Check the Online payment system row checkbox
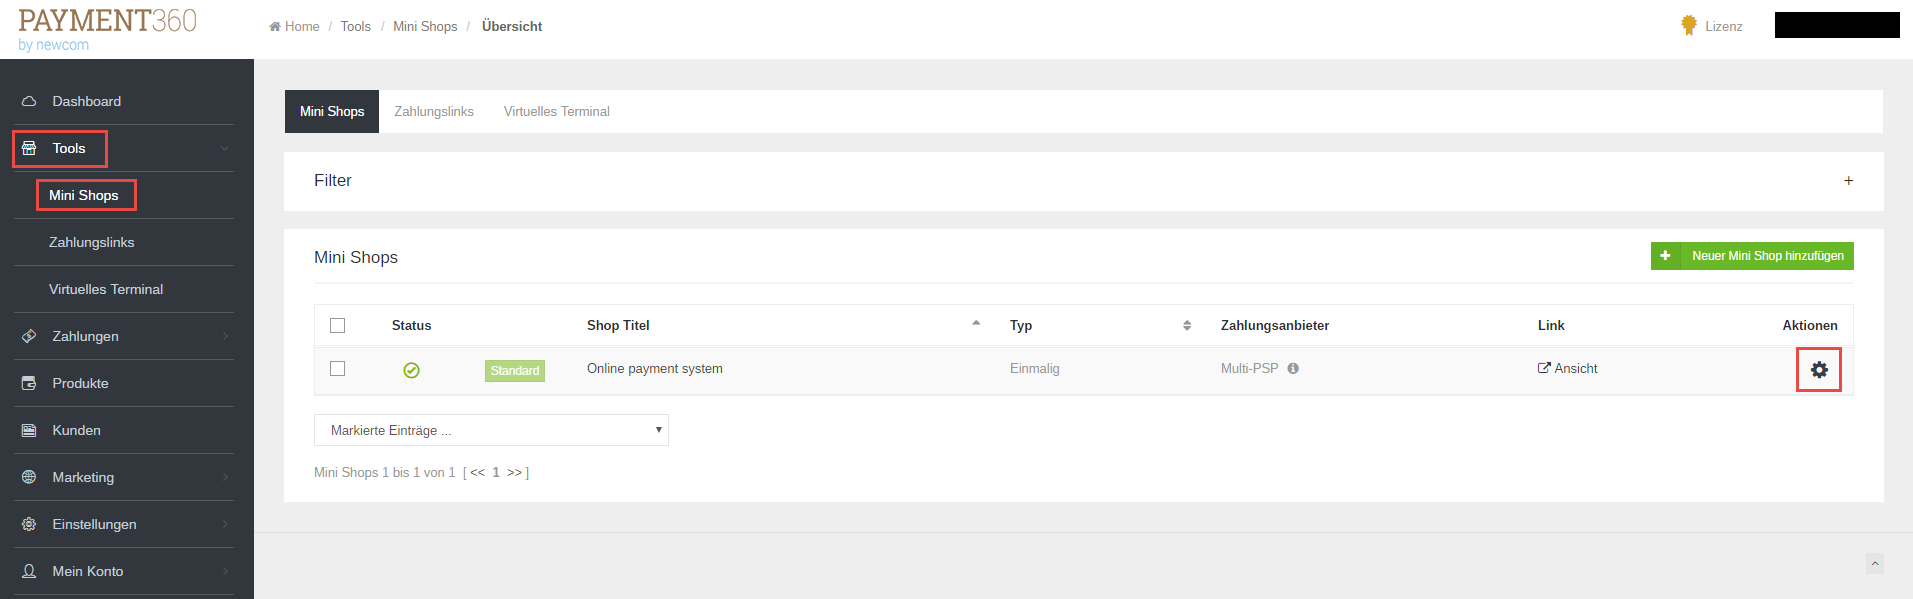The height and width of the screenshot is (599, 1913). [x=337, y=369]
